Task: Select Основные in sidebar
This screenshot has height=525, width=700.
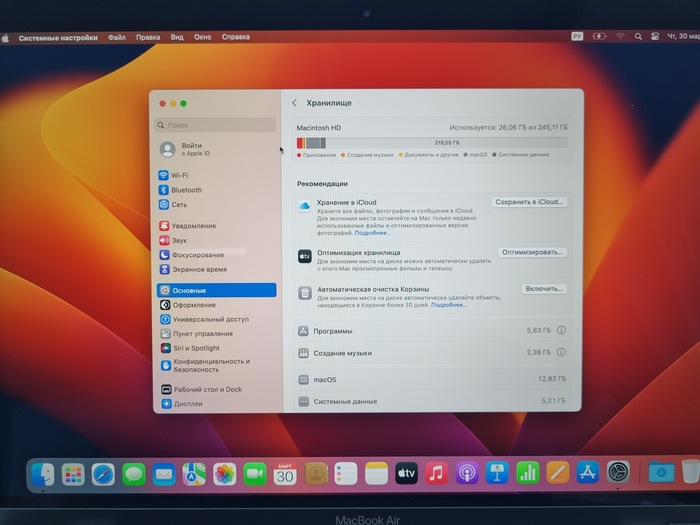Action: [x=217, y=290]
